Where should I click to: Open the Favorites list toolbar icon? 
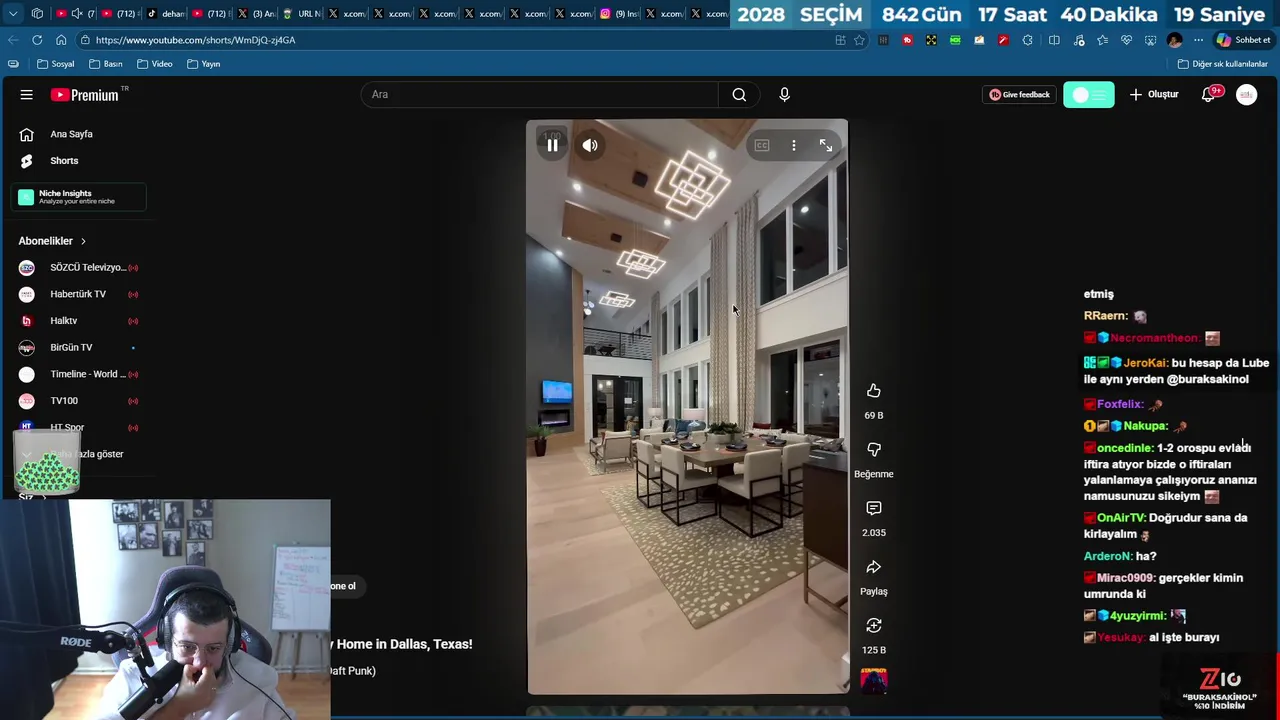1102,40
